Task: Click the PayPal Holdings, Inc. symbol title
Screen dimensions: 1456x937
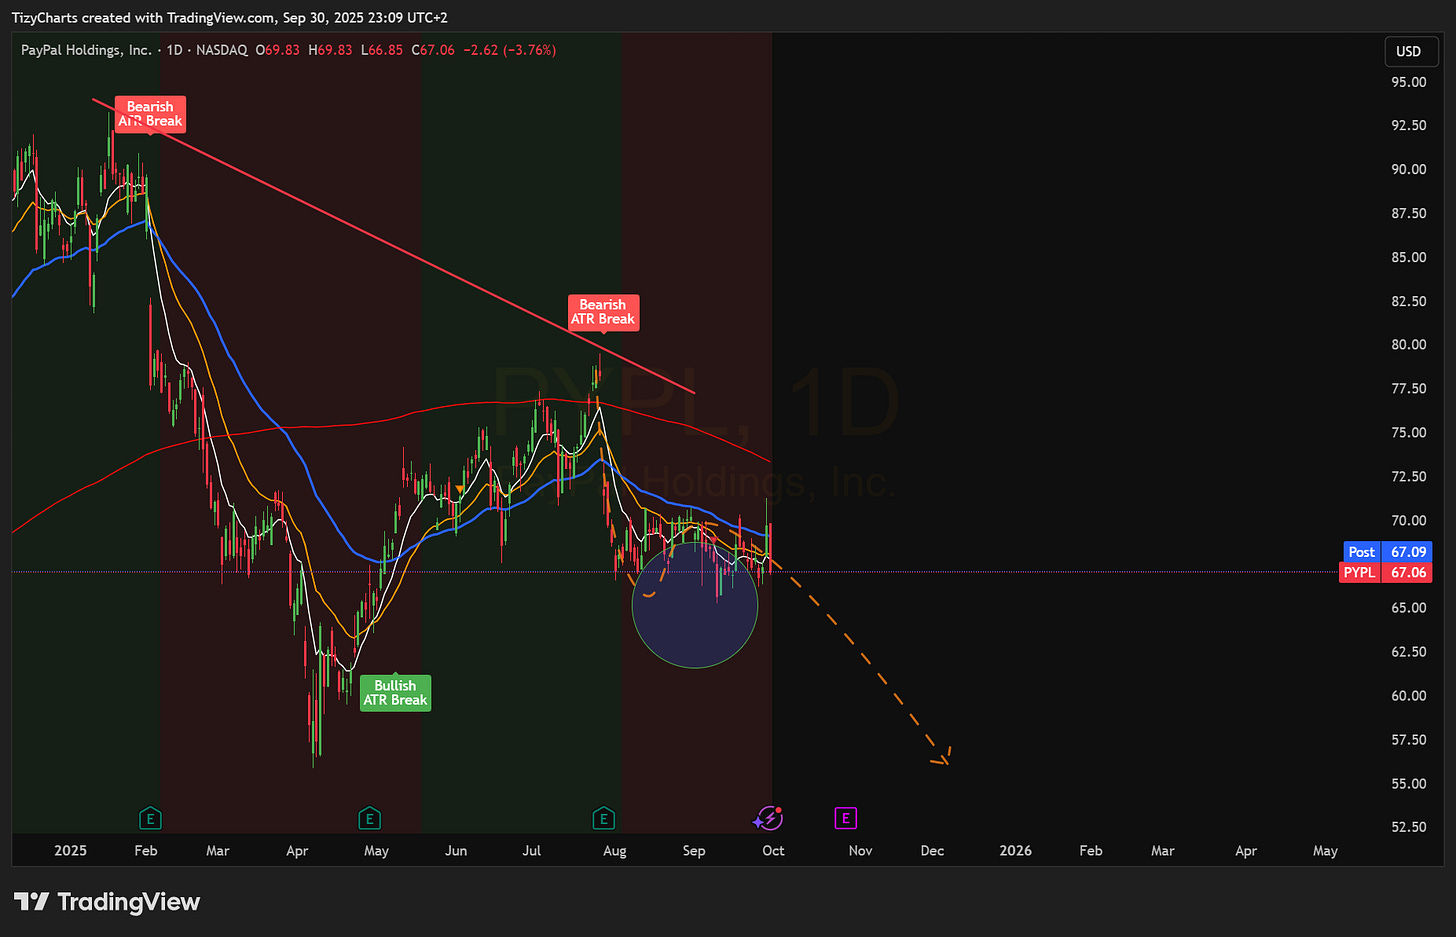Action: pyautogui.click(x=86, y=50)
